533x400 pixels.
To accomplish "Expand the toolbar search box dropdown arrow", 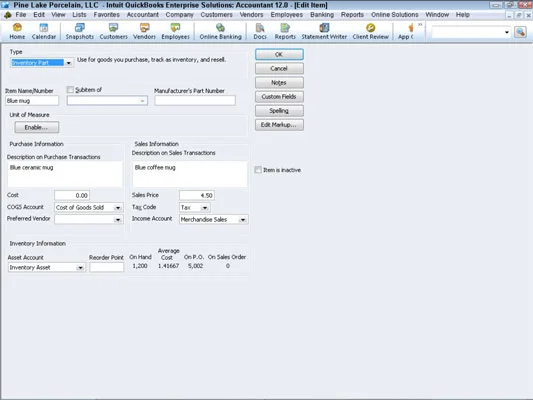I will (507, 32).
